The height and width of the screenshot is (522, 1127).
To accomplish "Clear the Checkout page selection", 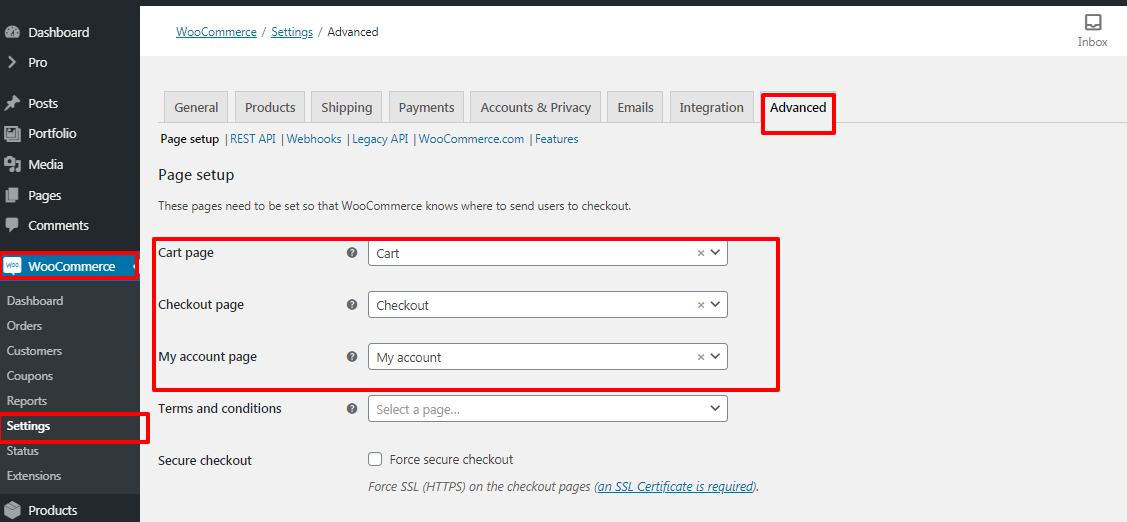I will (x=701, y=305).
